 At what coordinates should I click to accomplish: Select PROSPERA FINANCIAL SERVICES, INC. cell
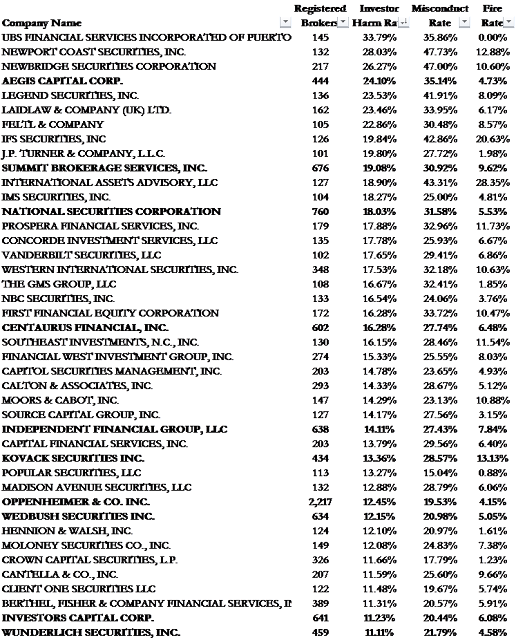(x=100, y=226)
